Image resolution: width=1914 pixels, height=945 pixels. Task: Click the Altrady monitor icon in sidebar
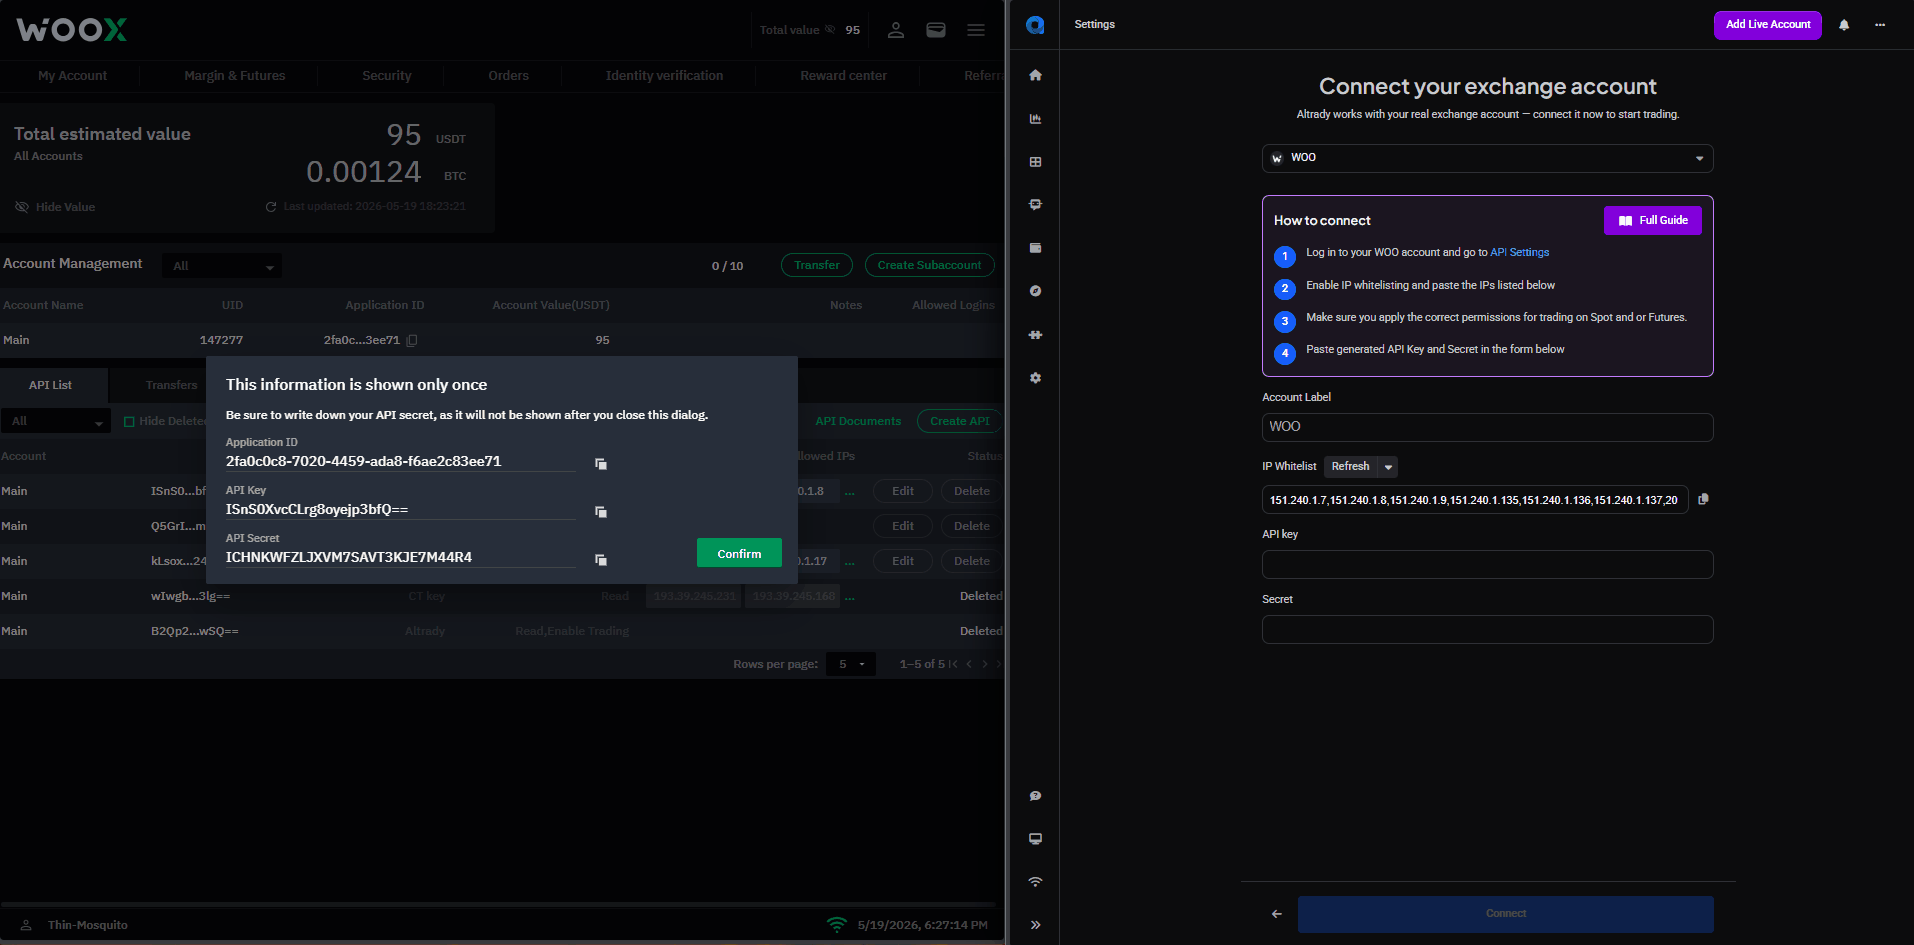[x=1035, y=839]
